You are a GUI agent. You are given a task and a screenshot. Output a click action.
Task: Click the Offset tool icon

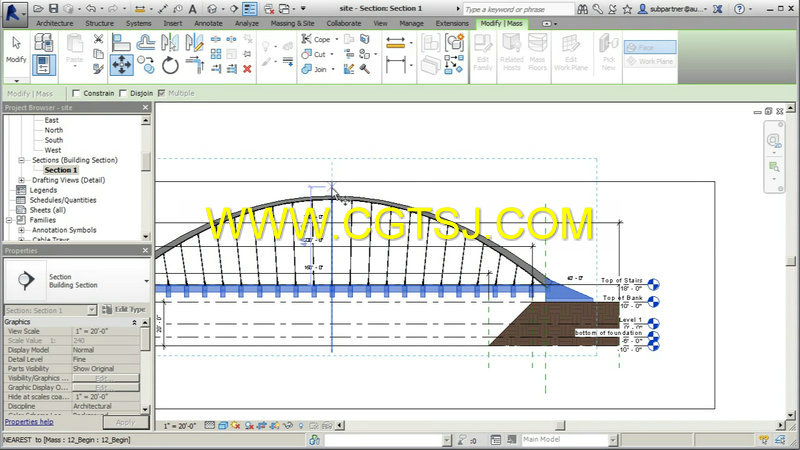146,42
